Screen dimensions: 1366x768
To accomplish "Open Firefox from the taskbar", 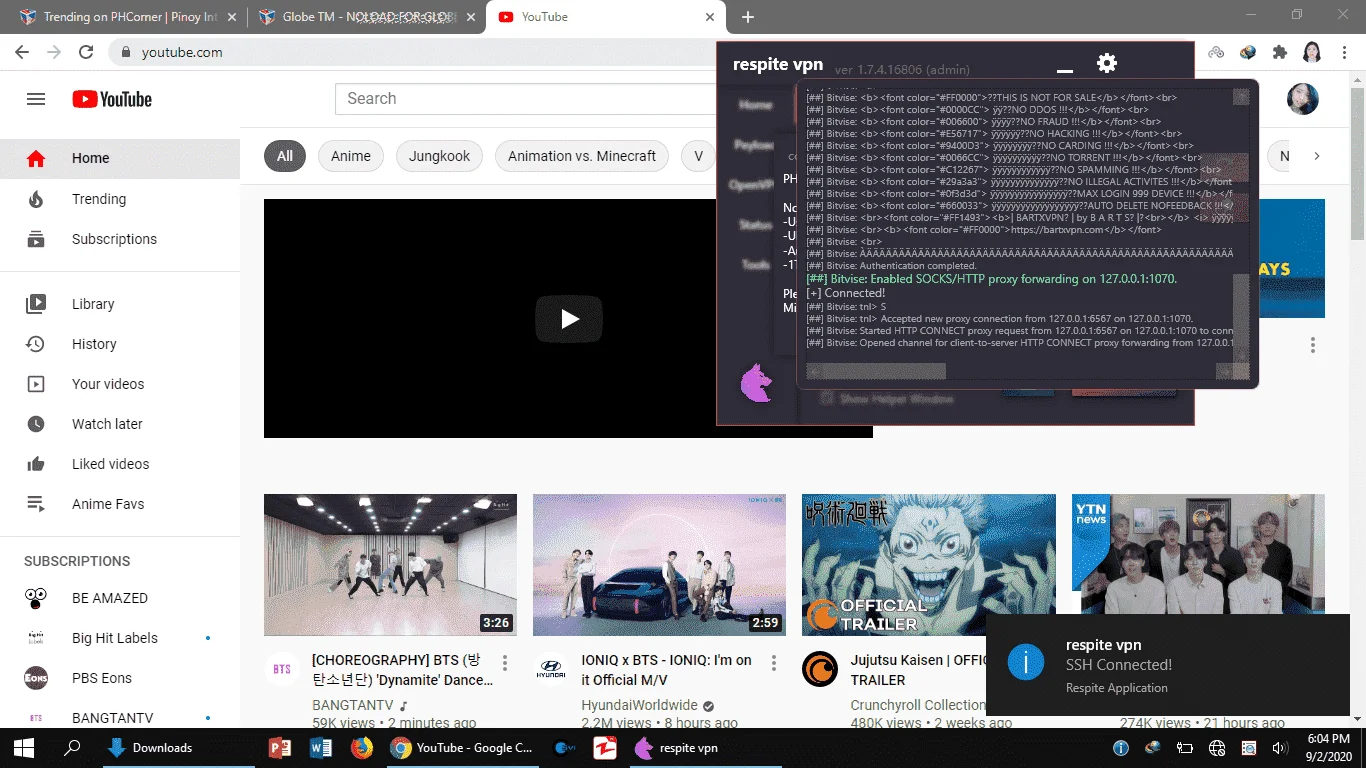I will coord(361,748).
